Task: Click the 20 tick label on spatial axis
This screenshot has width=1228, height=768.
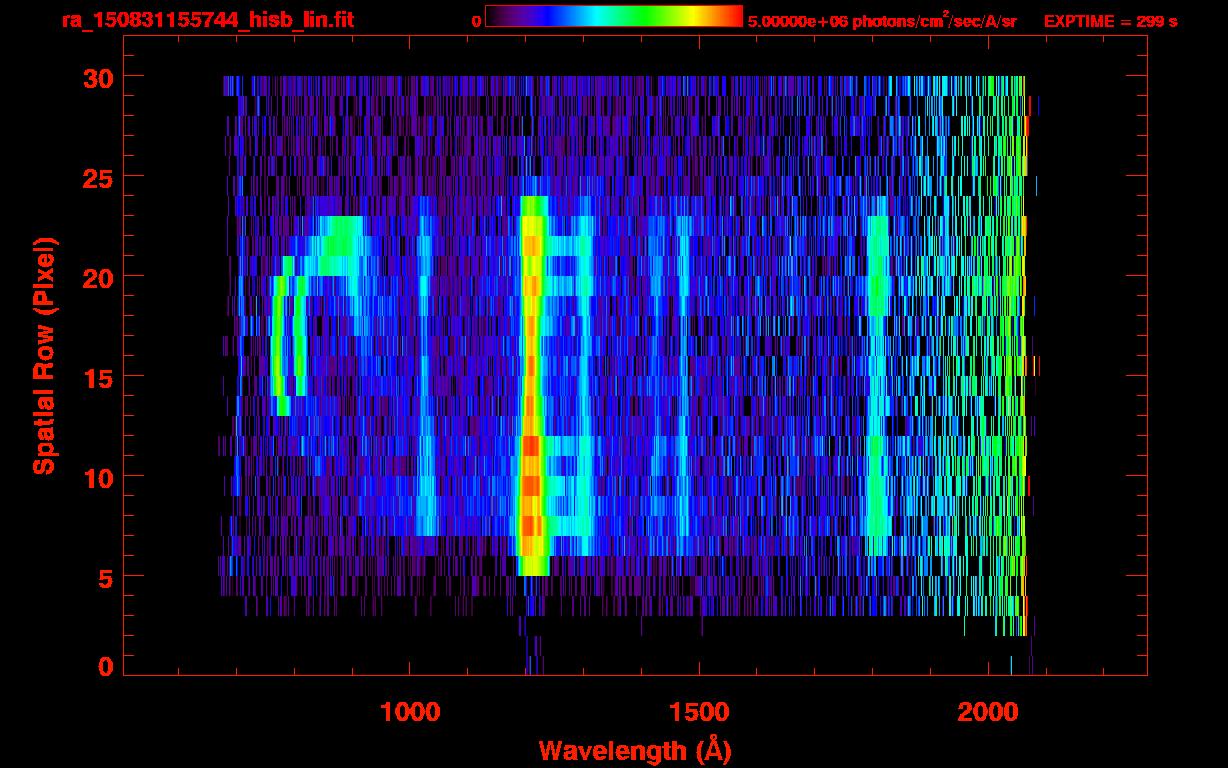Action: click(97, 277)
